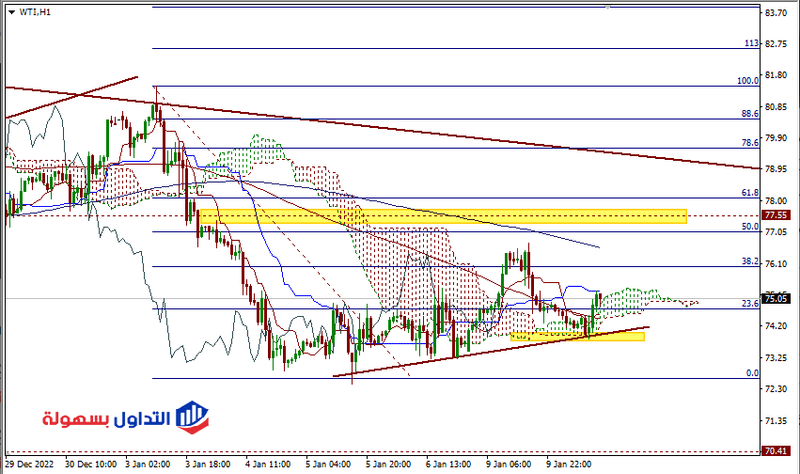Click the 70.41 price tag on axis

776,451
